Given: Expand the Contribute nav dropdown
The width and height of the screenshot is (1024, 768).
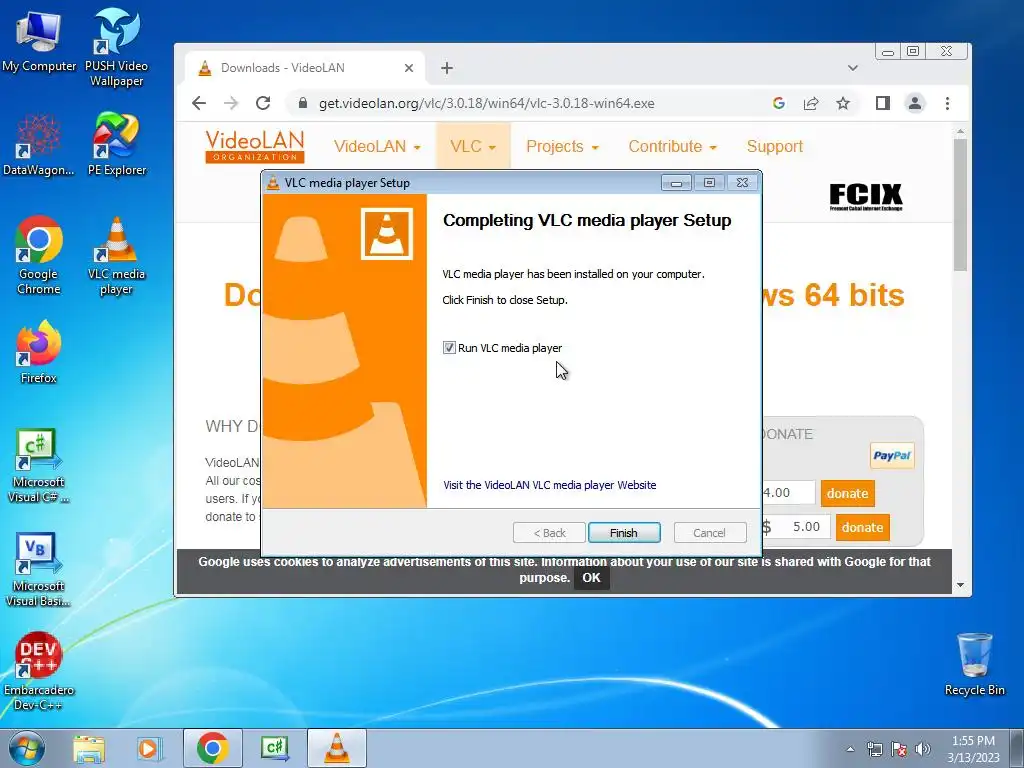Looking at the screenshot, I should click(673, 146).
